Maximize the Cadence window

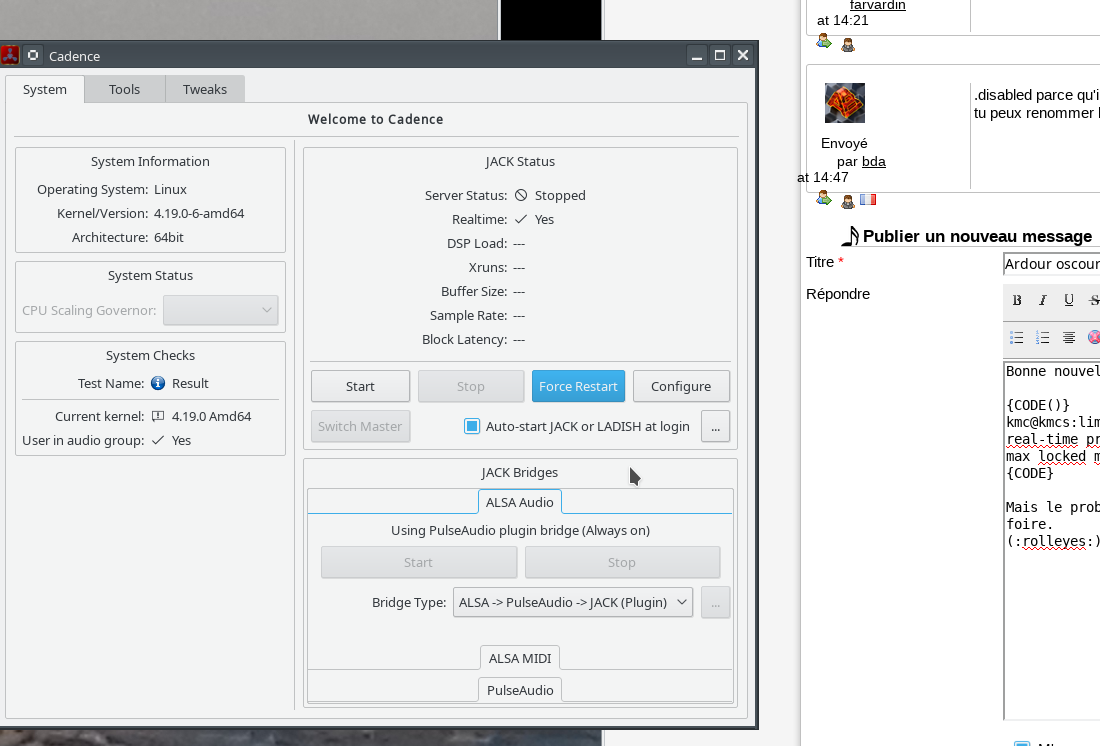pos(720,55)
